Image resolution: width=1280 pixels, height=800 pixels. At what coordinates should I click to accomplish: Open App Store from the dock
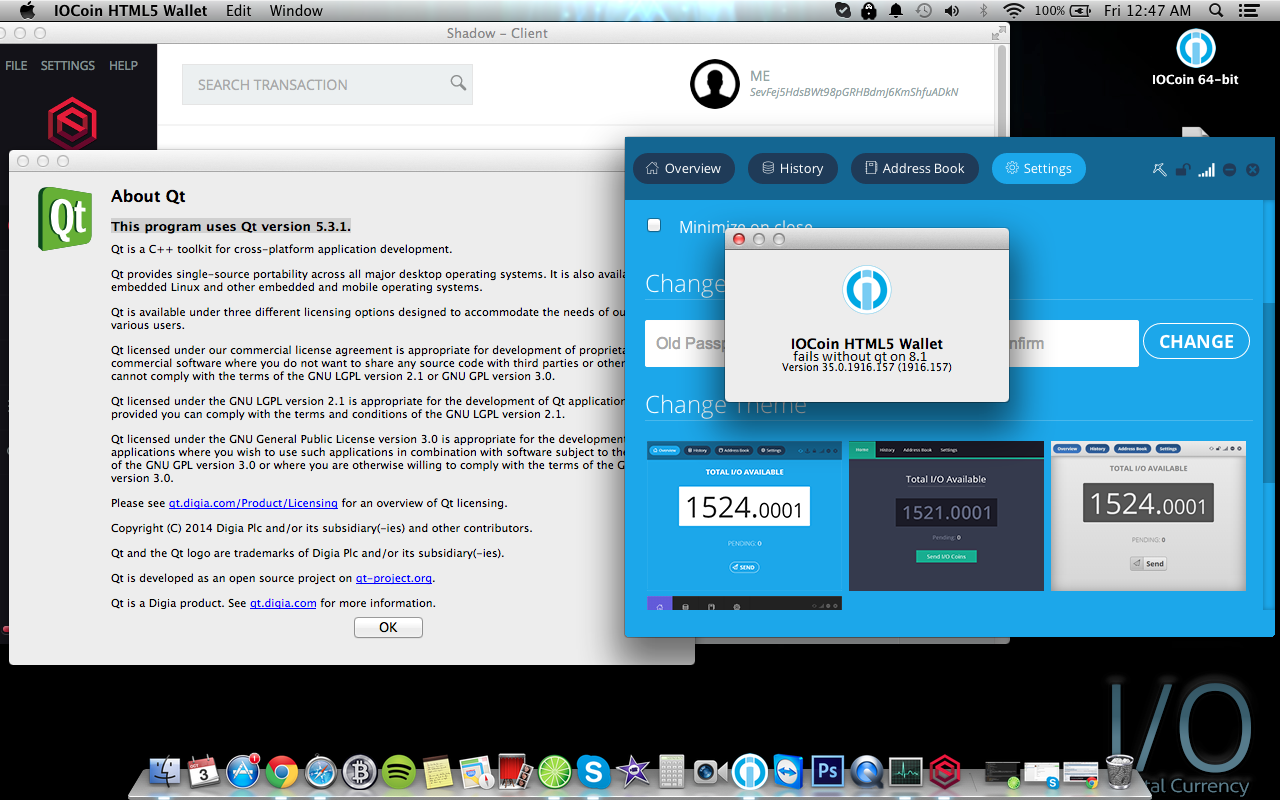[x=243, y=771]
